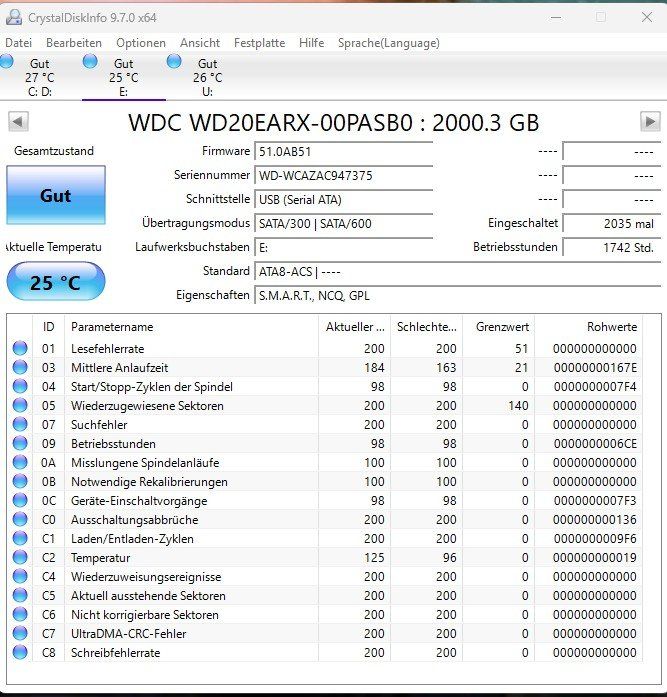The height and width of the screenshot is (697, 667).
Task: Click status orb for Start/Stopp-Zyklen row
Action: point(20,386)
